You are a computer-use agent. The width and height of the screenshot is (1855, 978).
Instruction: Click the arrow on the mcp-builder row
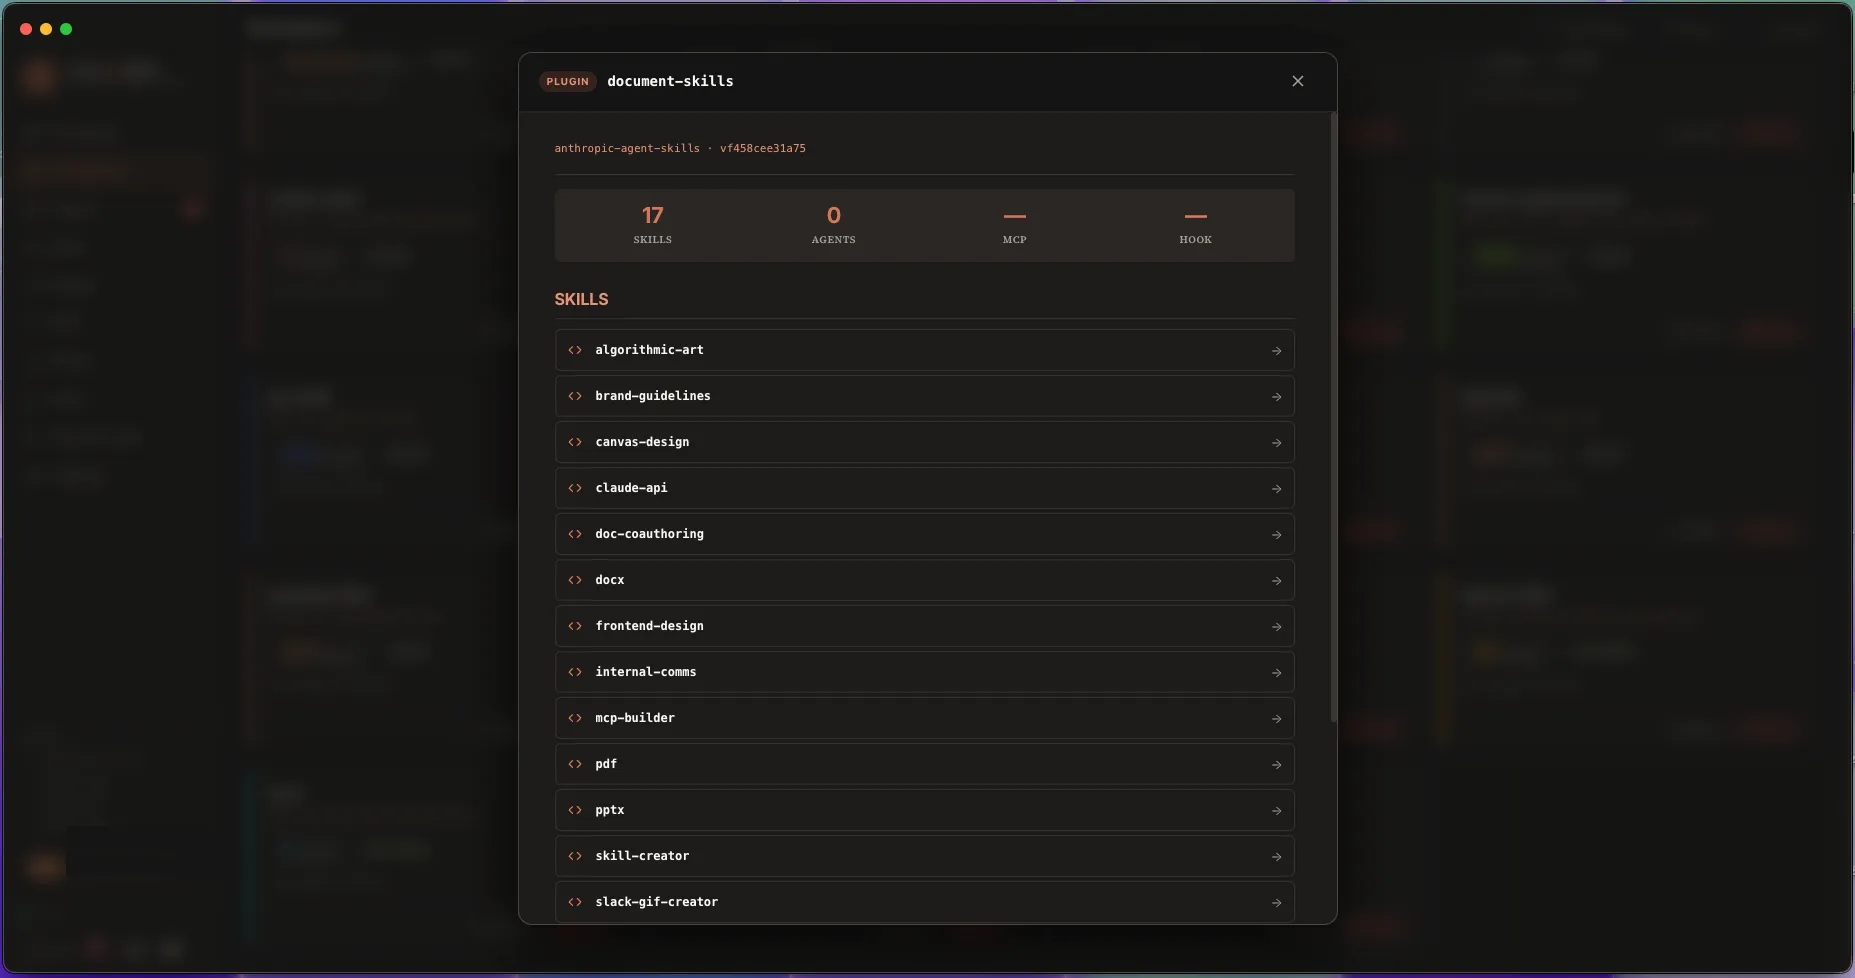[1276, 719]
